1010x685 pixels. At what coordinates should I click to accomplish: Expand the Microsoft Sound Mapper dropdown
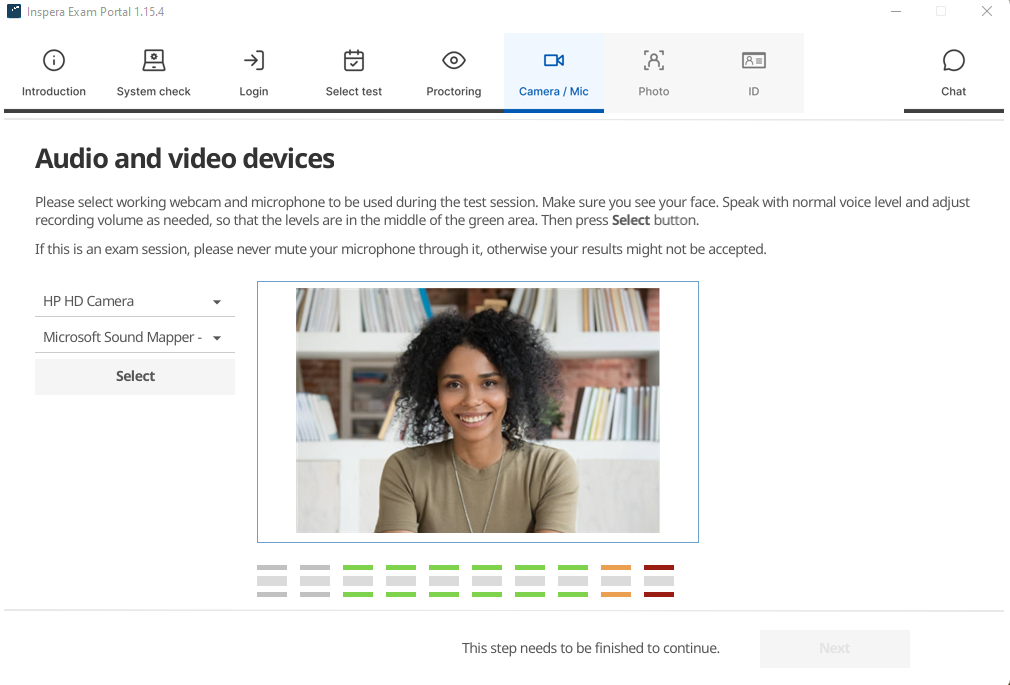[x=135, y=338]
